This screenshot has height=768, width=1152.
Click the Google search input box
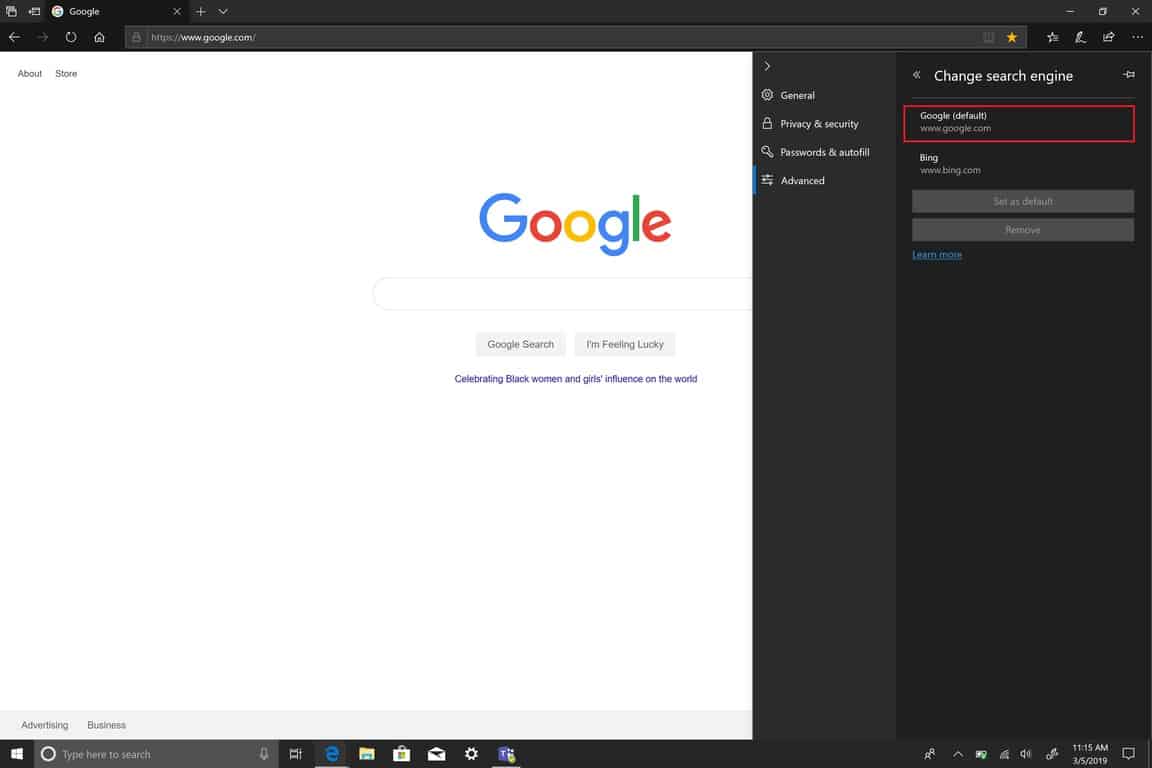pos(562,294)
